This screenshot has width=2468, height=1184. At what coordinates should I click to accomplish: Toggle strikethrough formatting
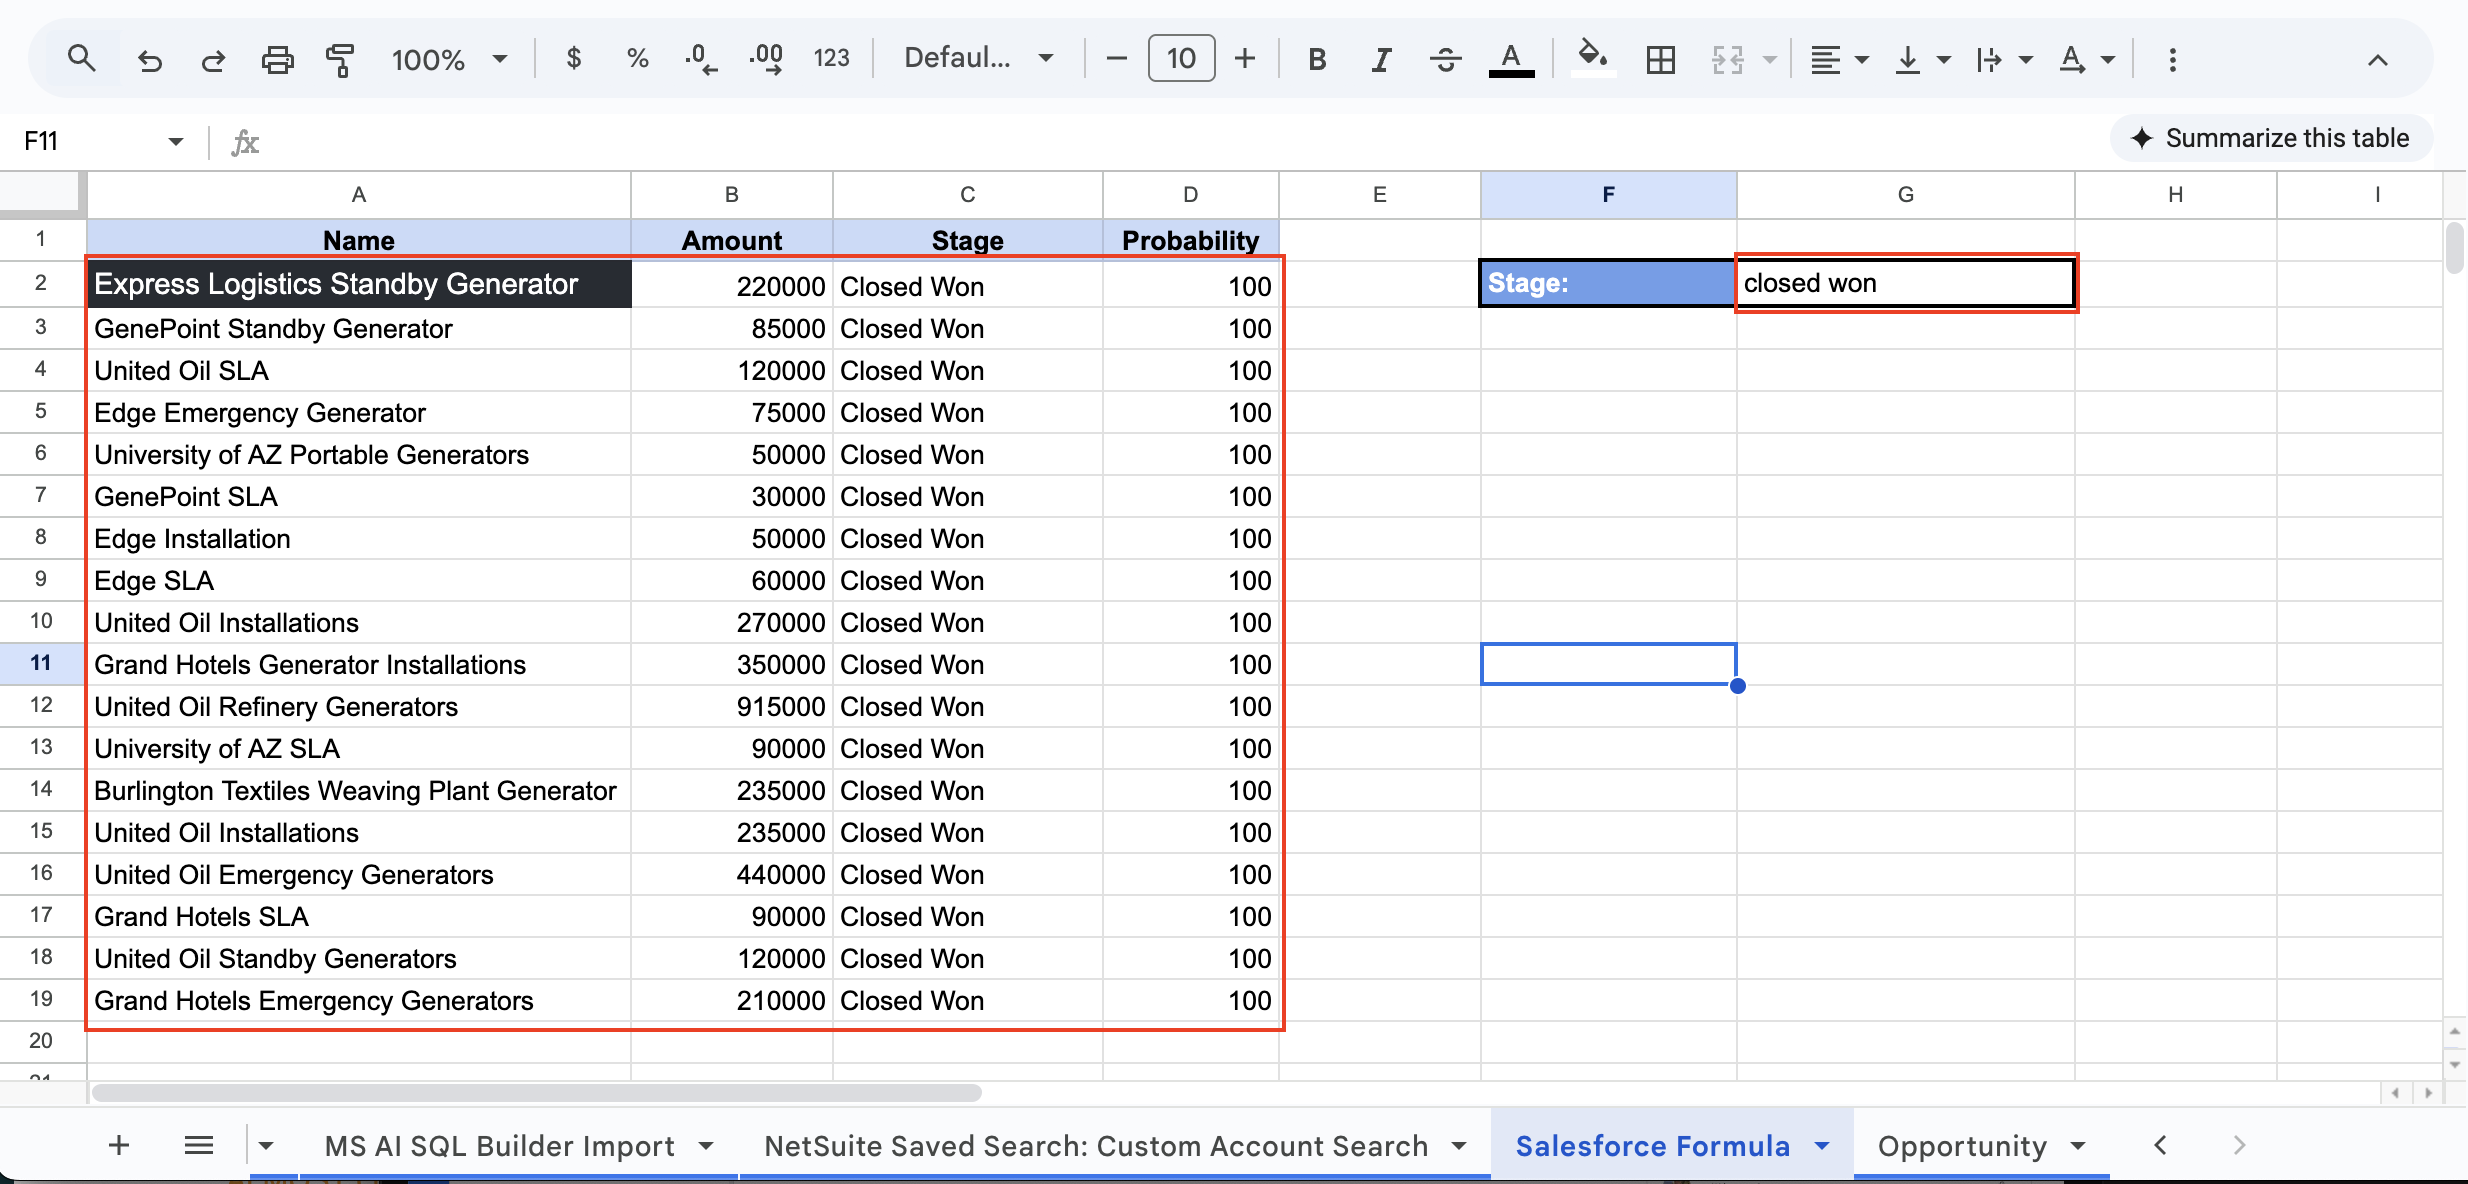tap(1444, 59)
